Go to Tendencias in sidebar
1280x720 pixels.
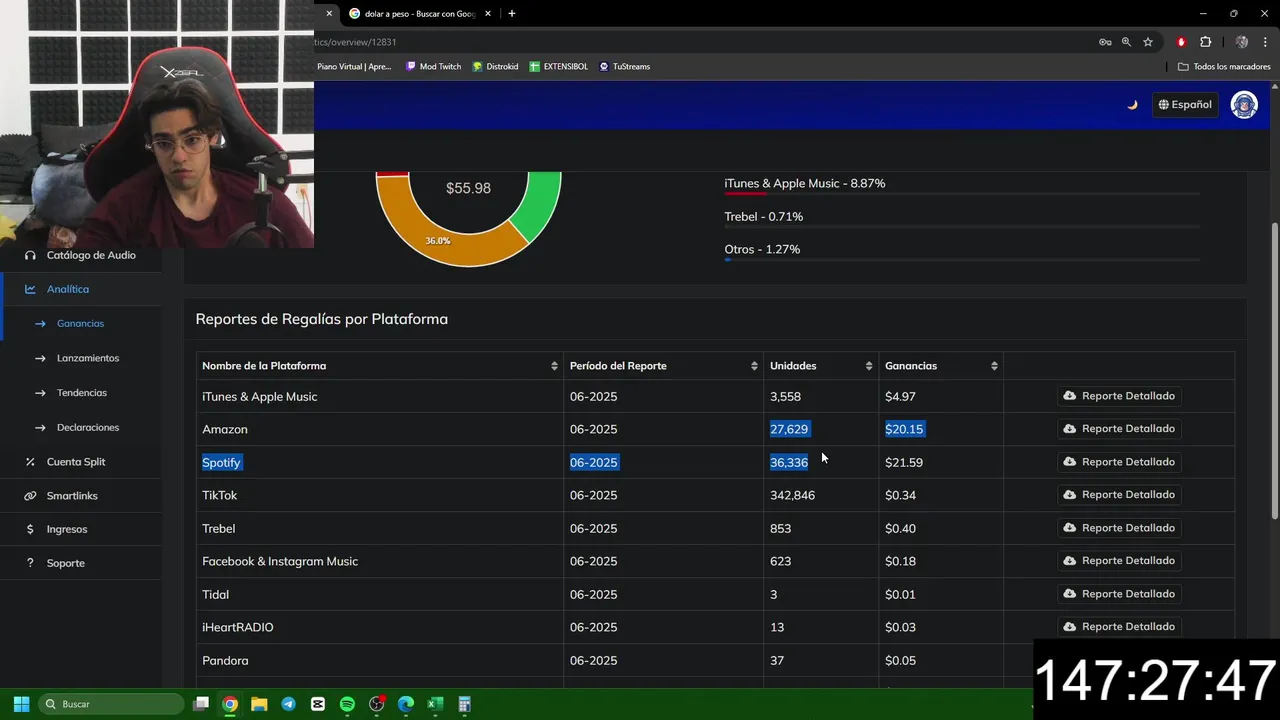pyautogui.click(x=82, y=393)
